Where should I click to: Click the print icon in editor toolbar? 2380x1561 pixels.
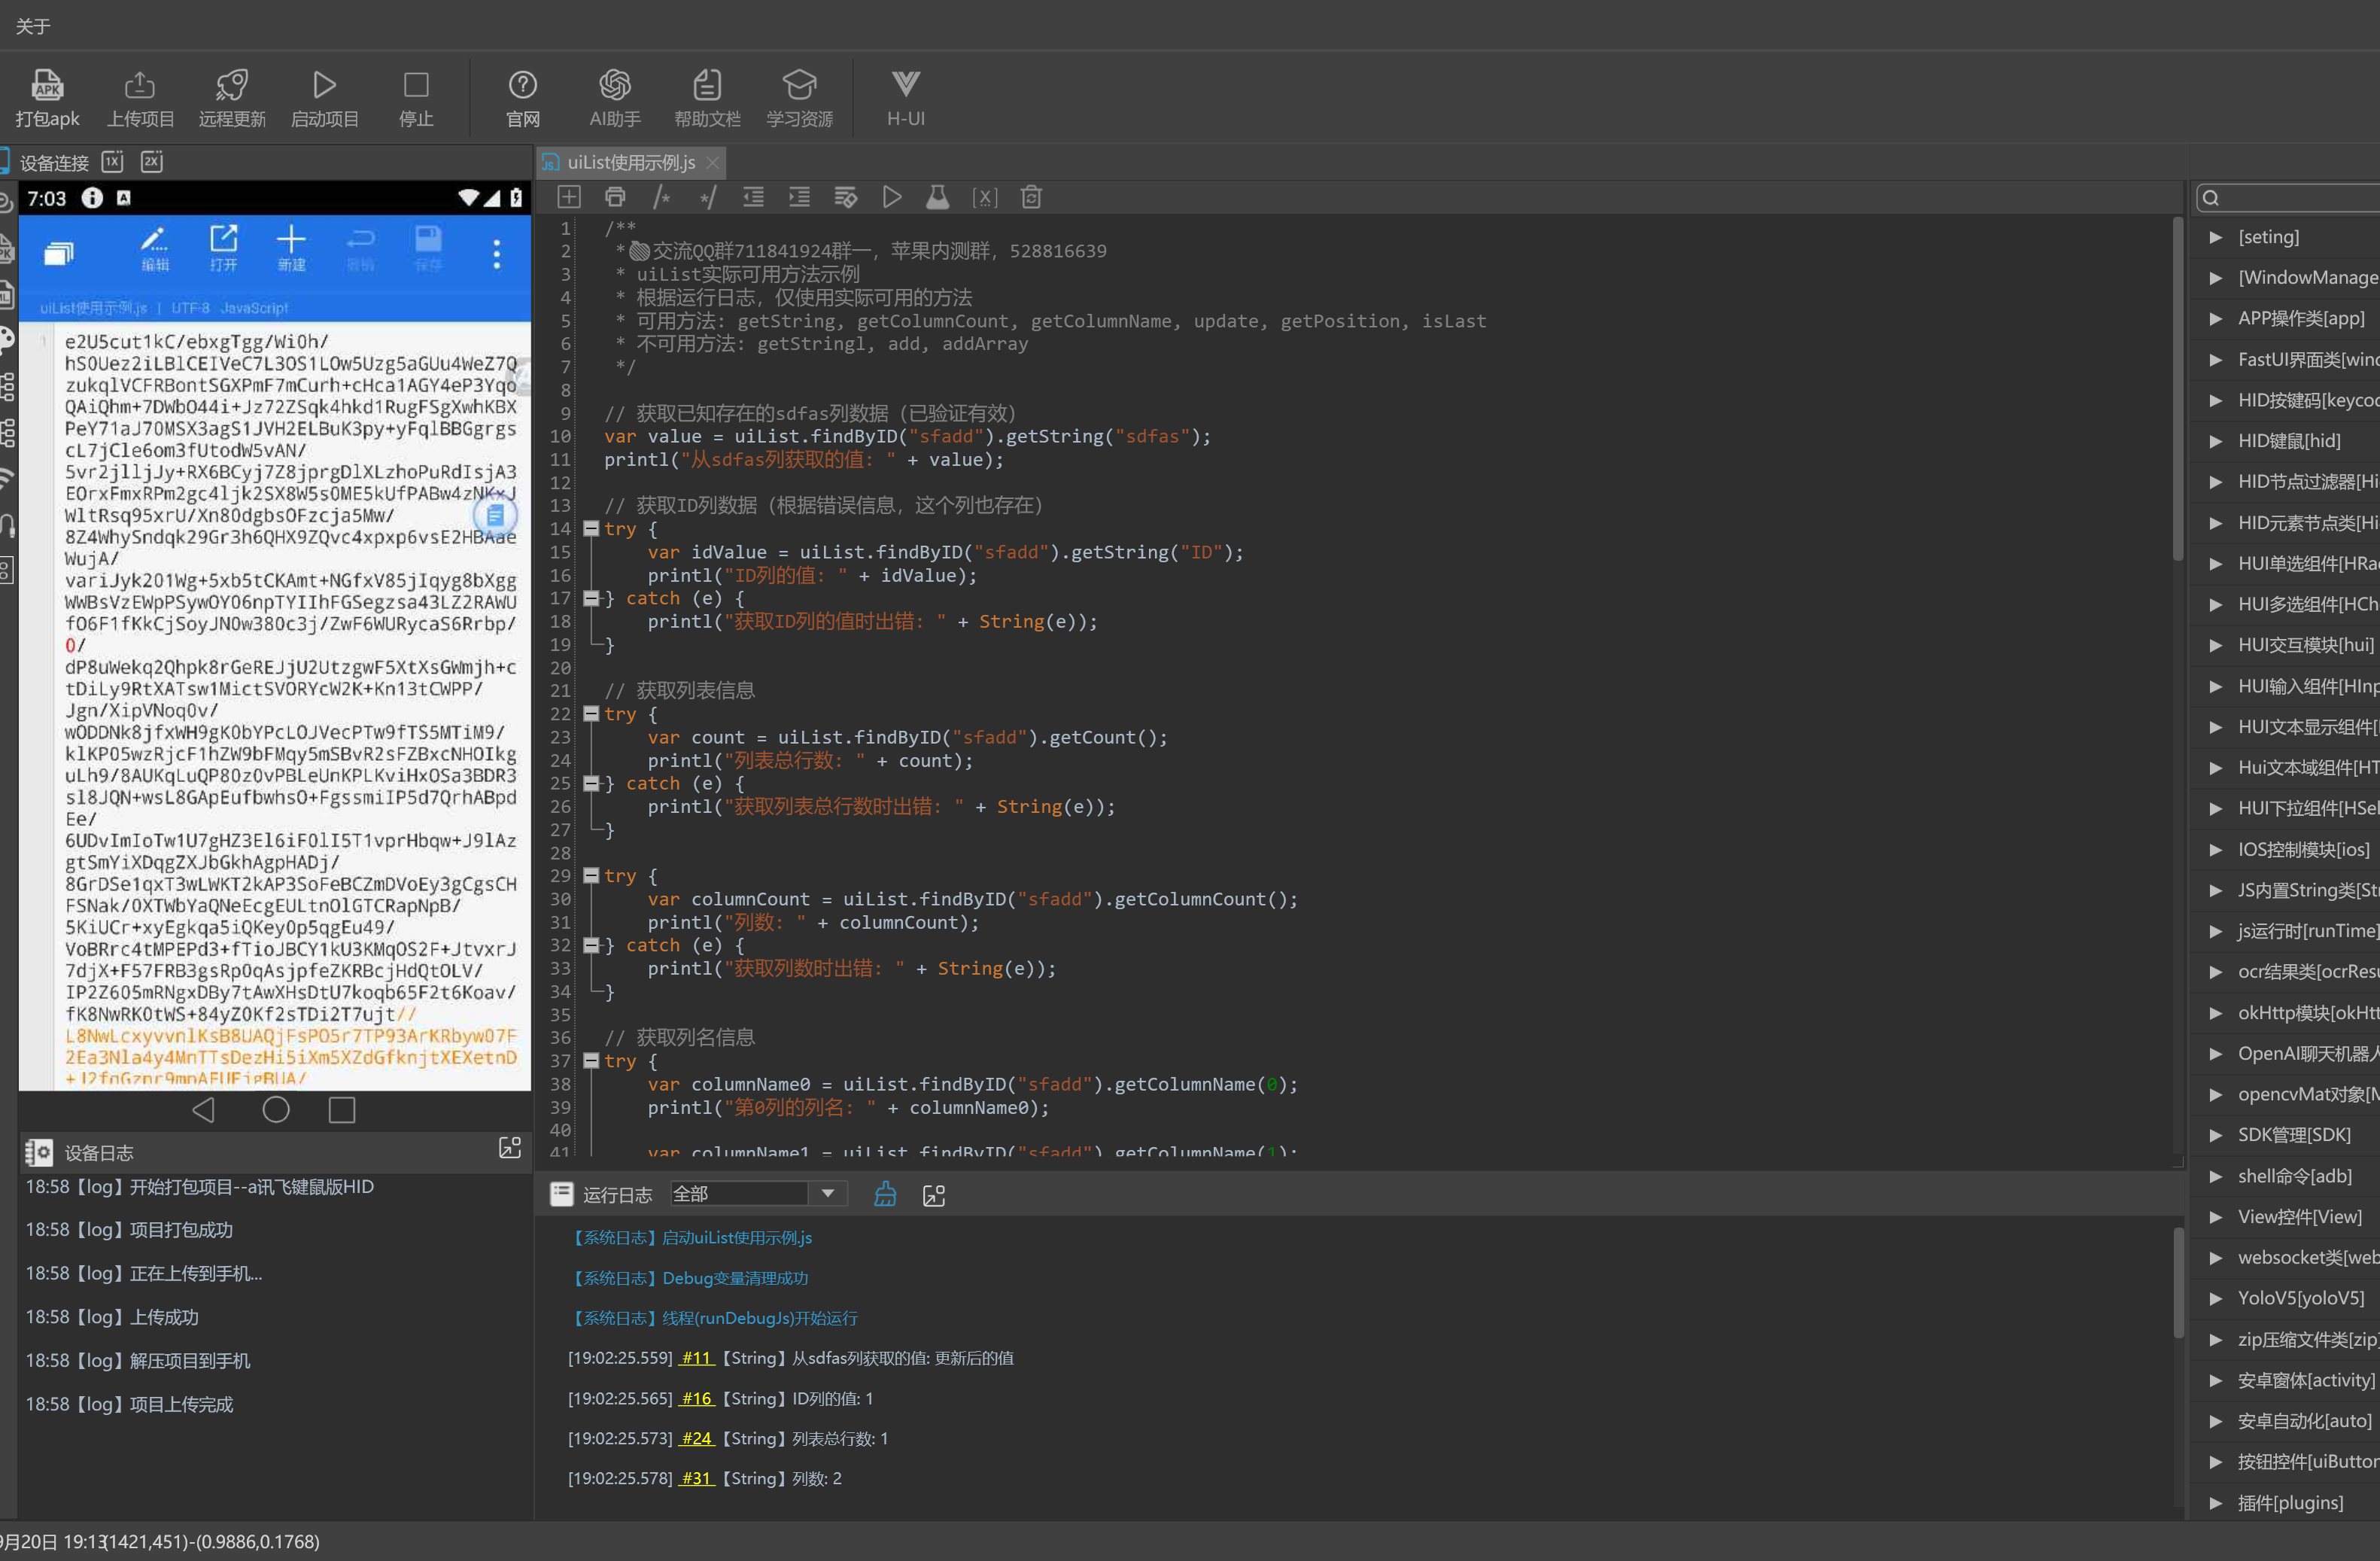click(615, 197)
